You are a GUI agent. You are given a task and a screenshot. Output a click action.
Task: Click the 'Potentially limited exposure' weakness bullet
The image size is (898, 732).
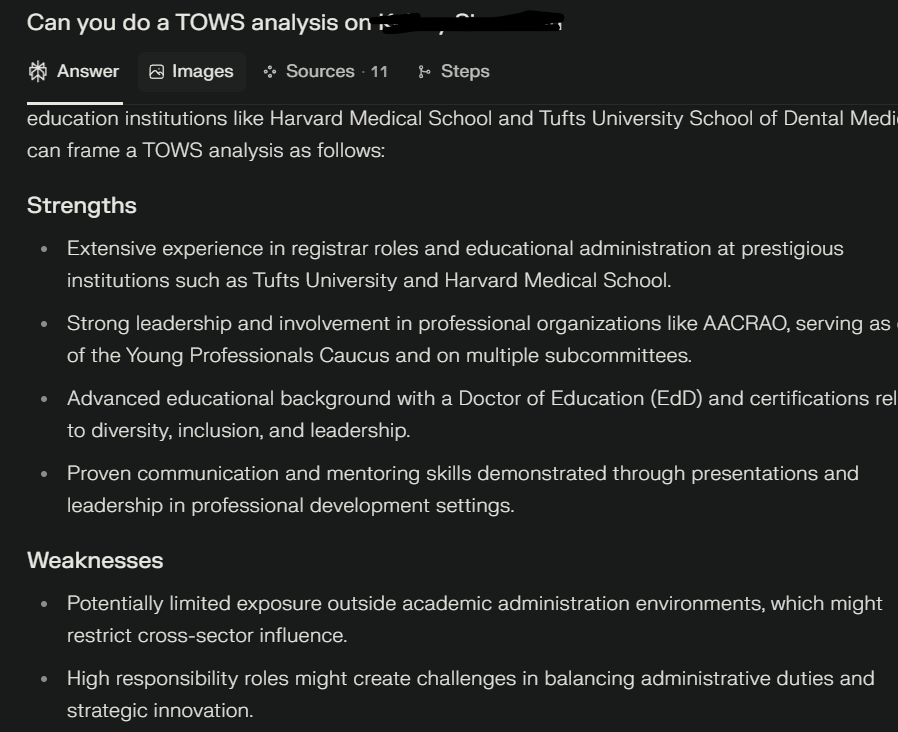474,619
